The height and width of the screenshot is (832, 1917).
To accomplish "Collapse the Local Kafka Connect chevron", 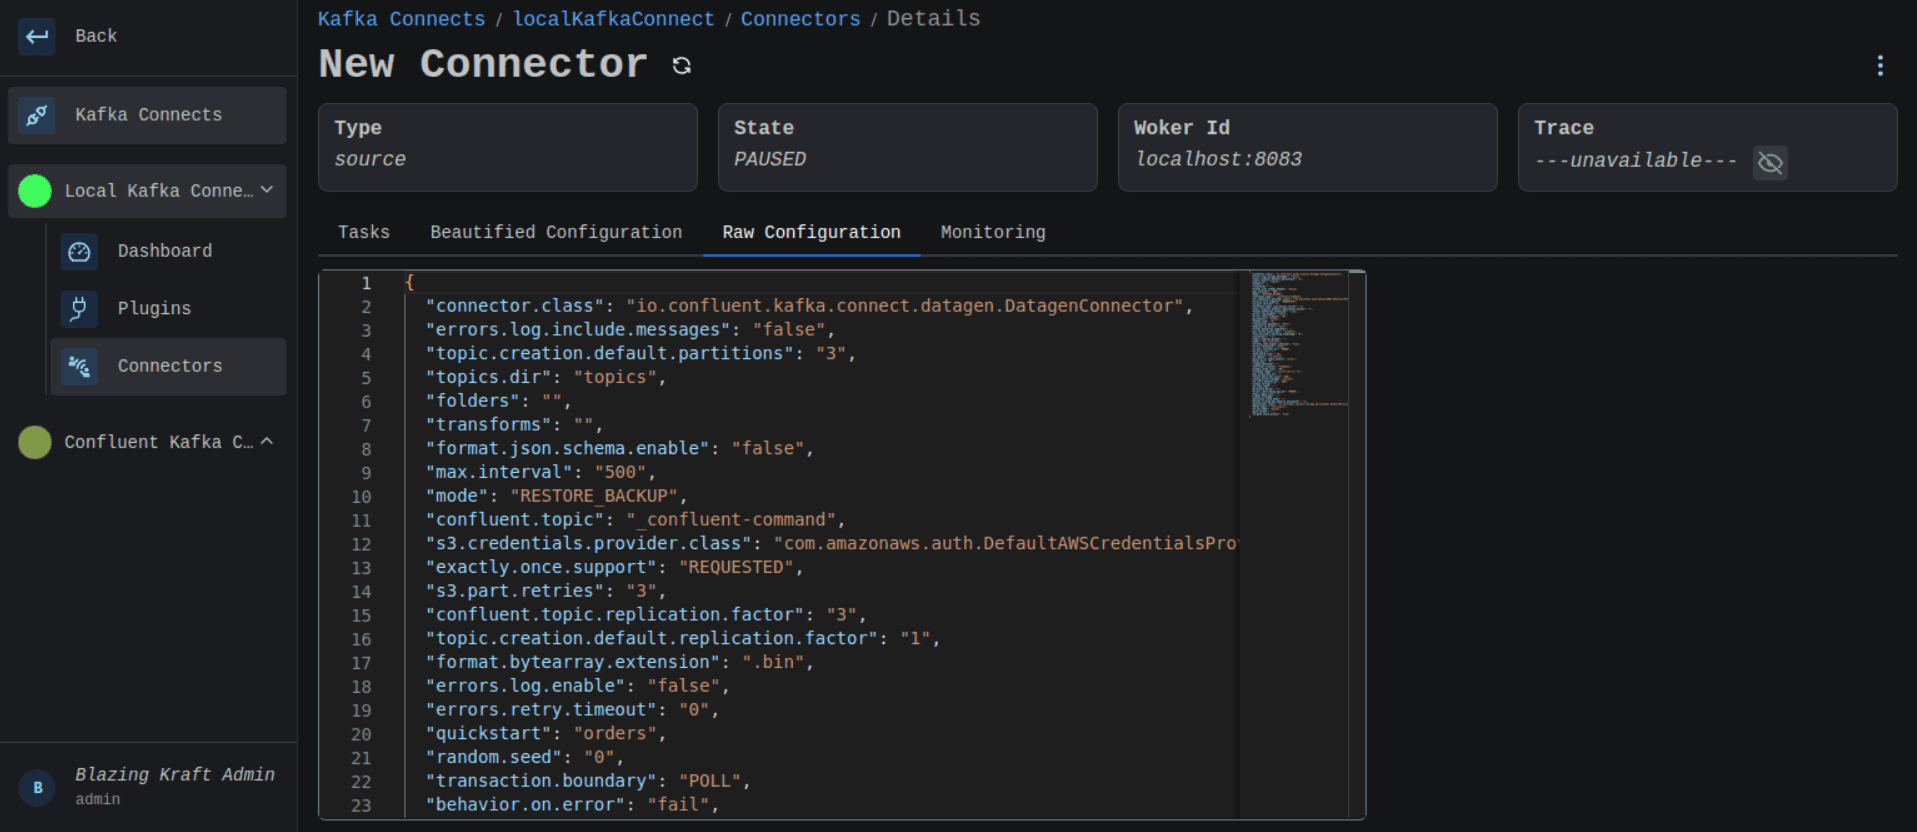I will pos(267,190).
